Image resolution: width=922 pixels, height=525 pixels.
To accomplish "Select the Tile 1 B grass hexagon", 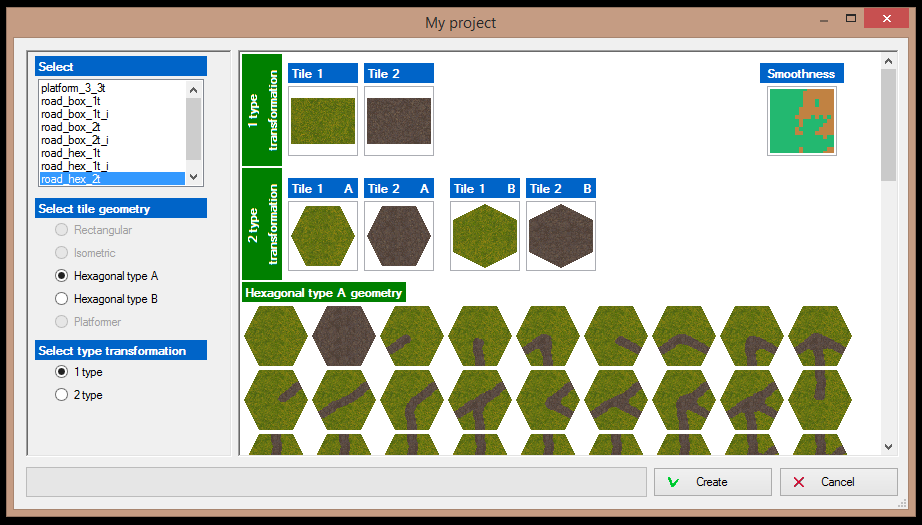I will (484, 236).
